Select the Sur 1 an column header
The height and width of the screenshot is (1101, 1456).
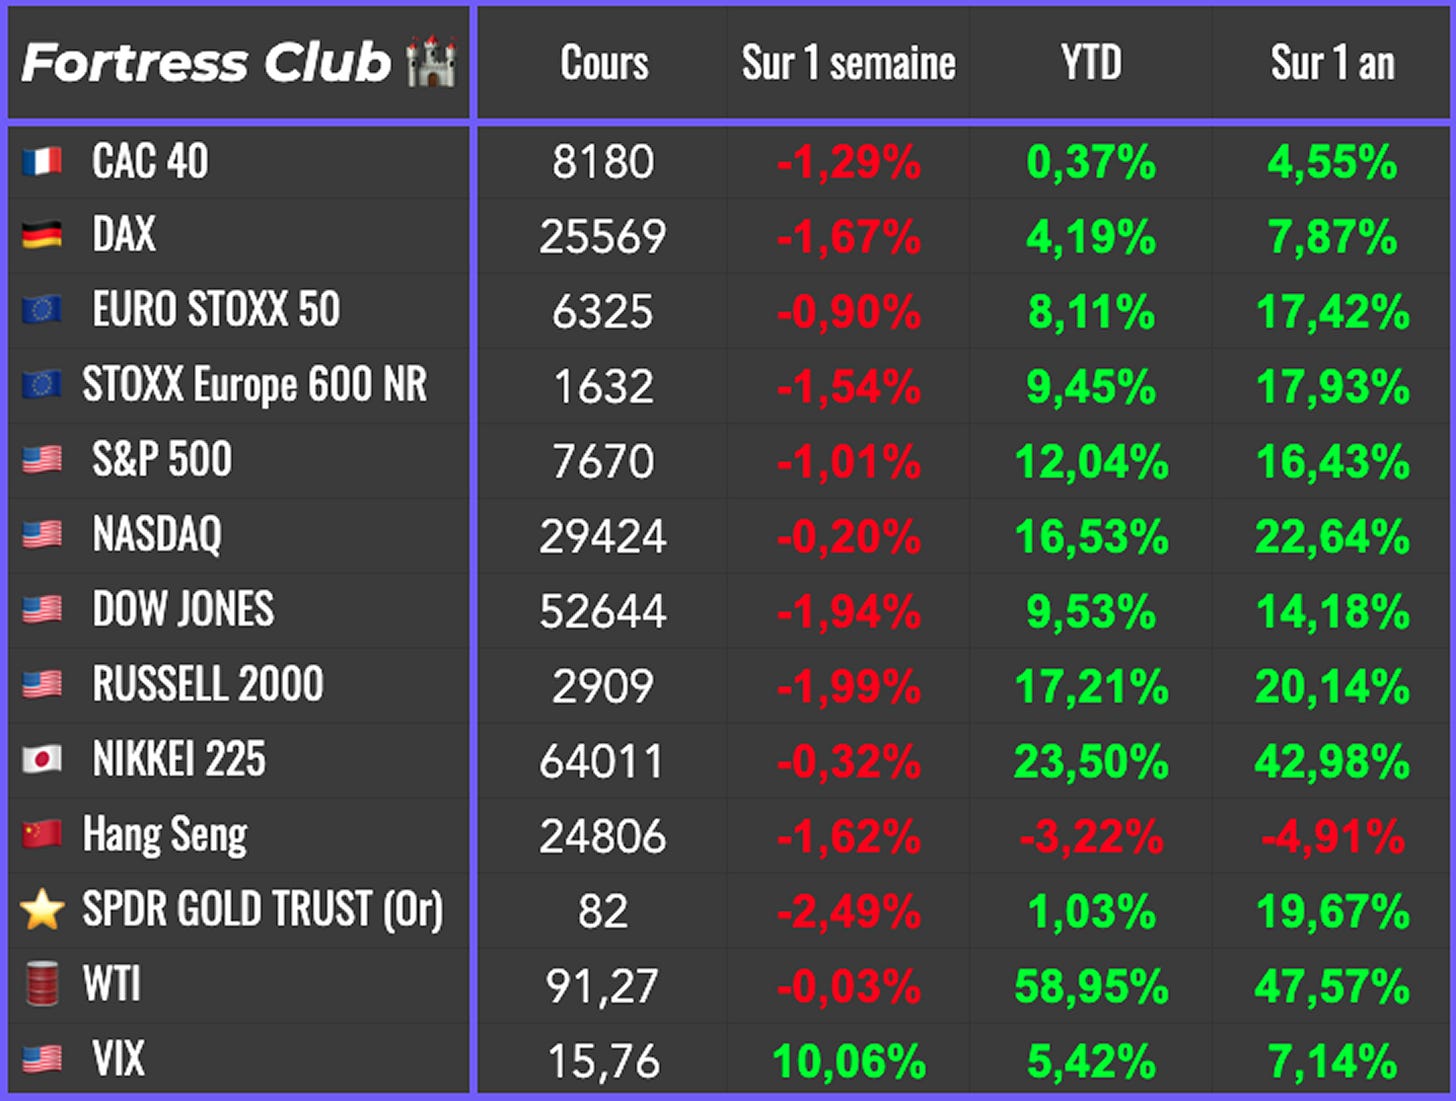(x=1333, y=63)
